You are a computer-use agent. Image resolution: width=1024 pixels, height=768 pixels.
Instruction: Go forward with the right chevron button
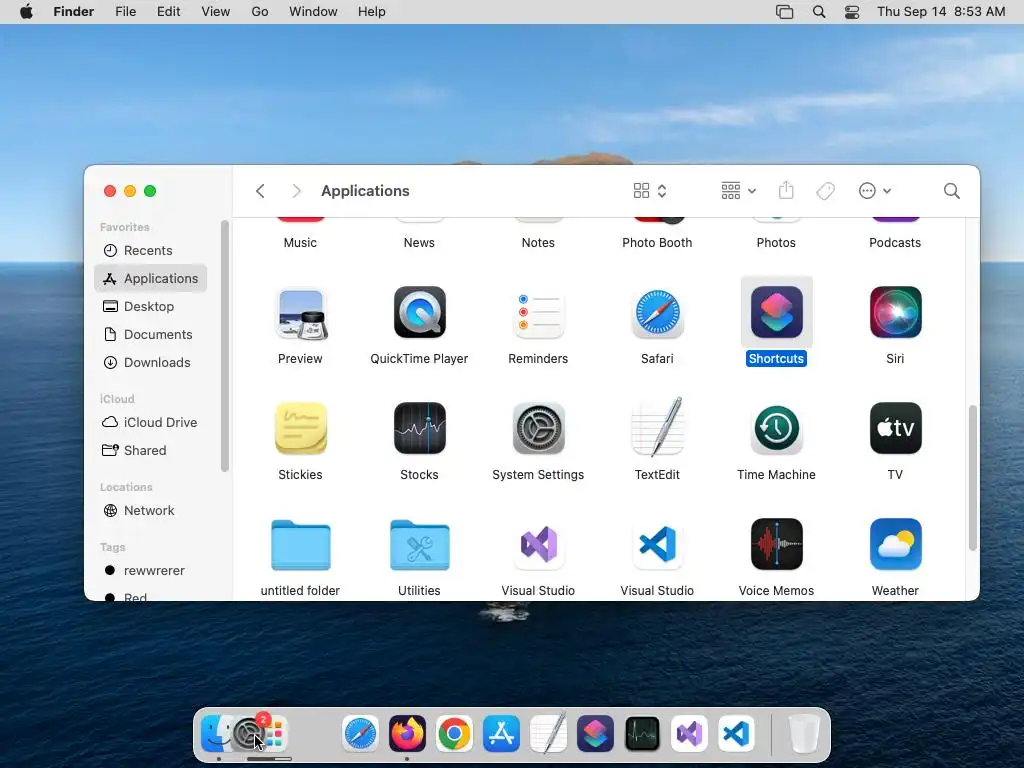point(296,191)
